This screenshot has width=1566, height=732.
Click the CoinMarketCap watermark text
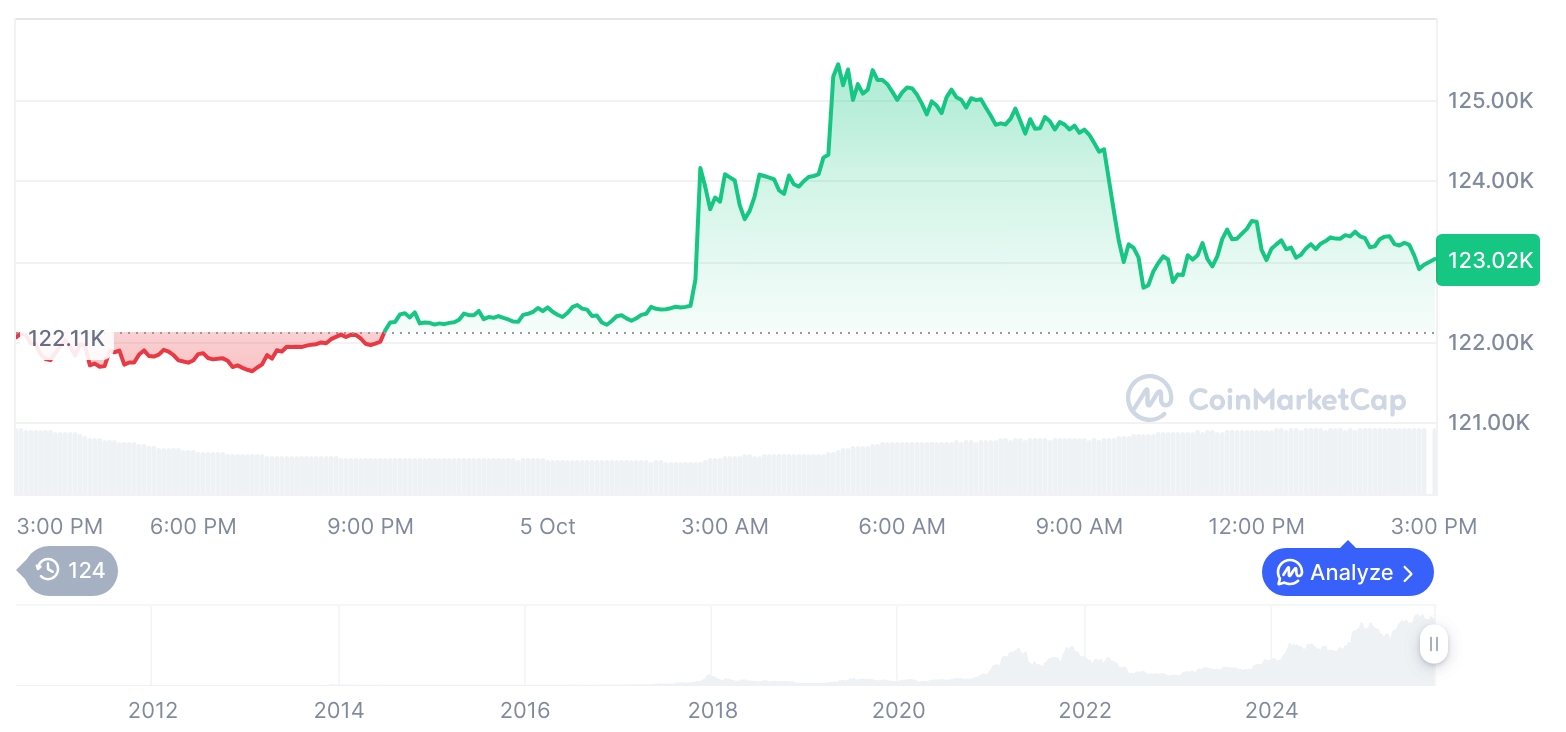click(x=1297, y=400)
